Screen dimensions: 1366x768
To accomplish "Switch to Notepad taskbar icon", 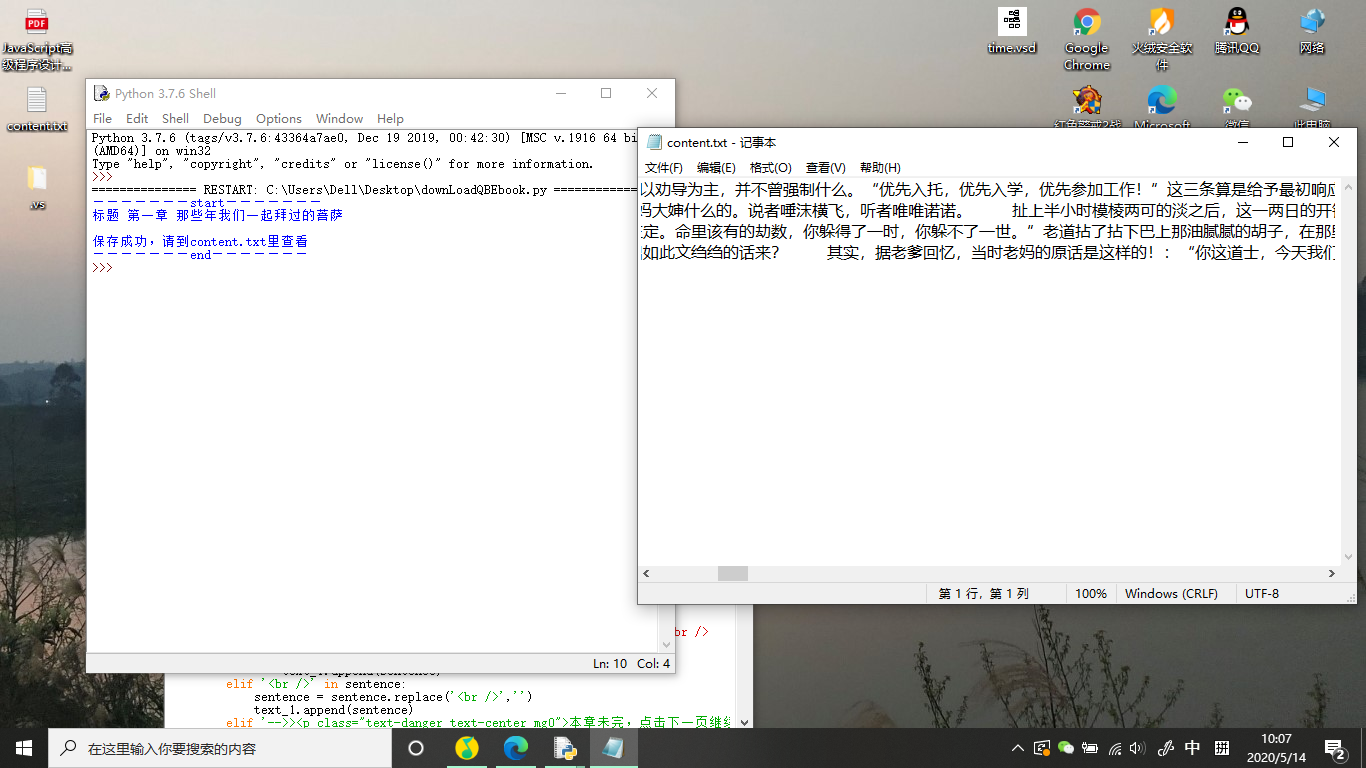I will click(x=613, y=748).
